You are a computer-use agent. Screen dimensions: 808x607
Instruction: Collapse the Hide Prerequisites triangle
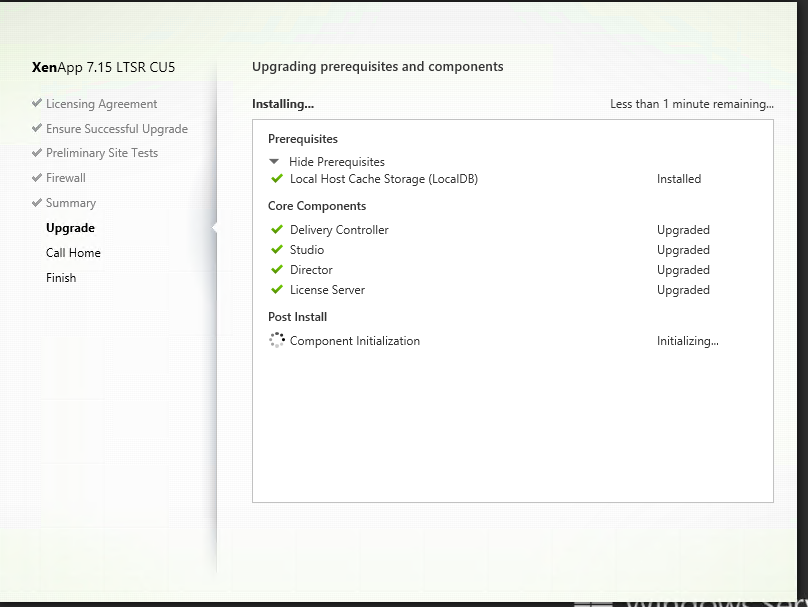click(274, 162)
